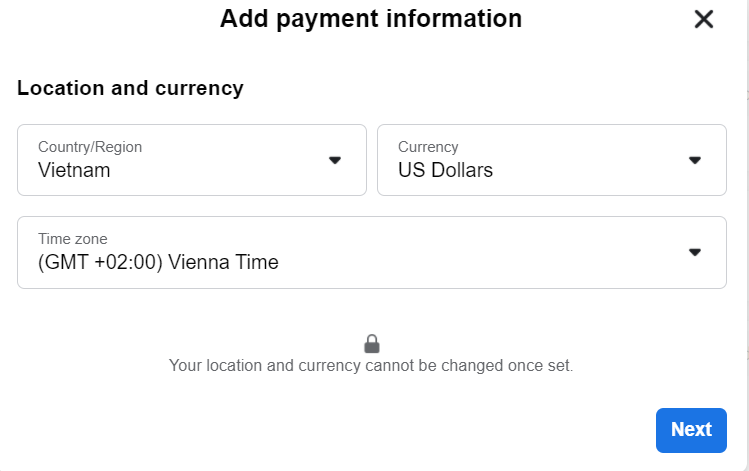
Task: Click the Time zone field label
Action: tap(72, 239)
